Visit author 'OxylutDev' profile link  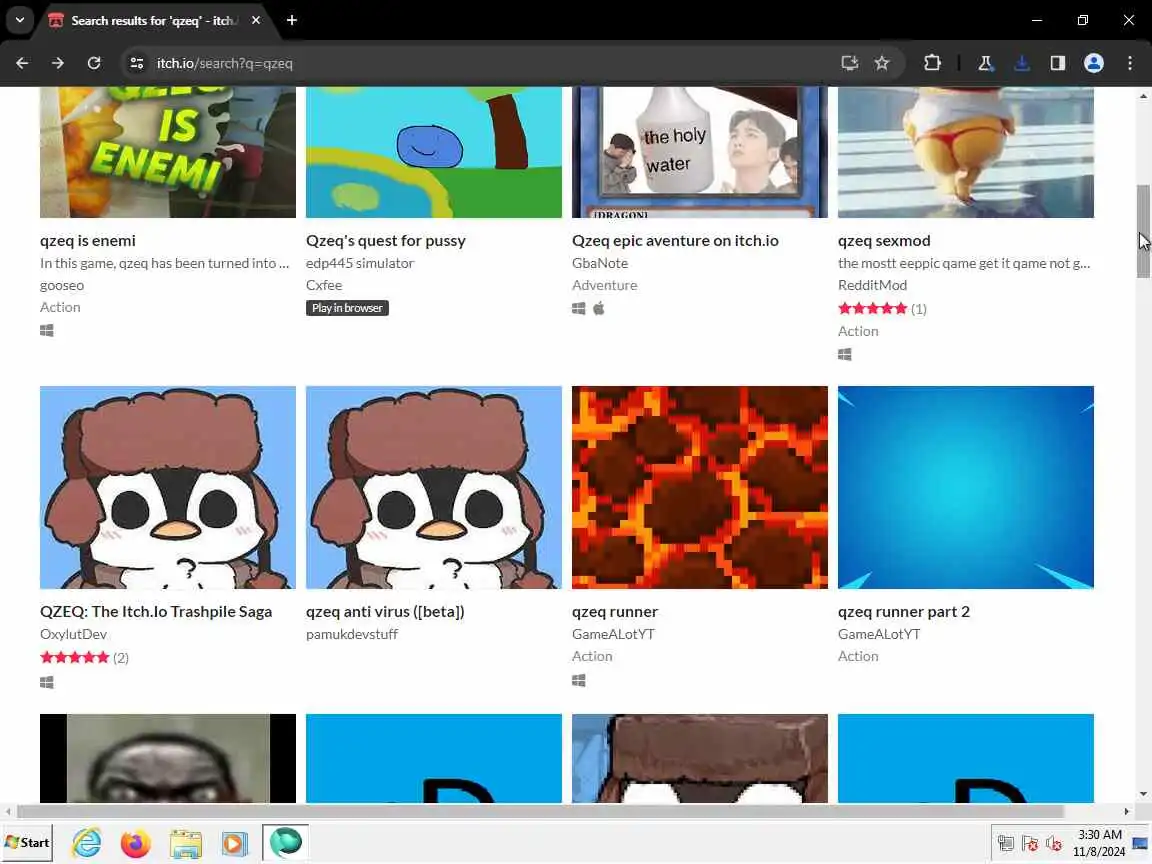coord(73,634)
